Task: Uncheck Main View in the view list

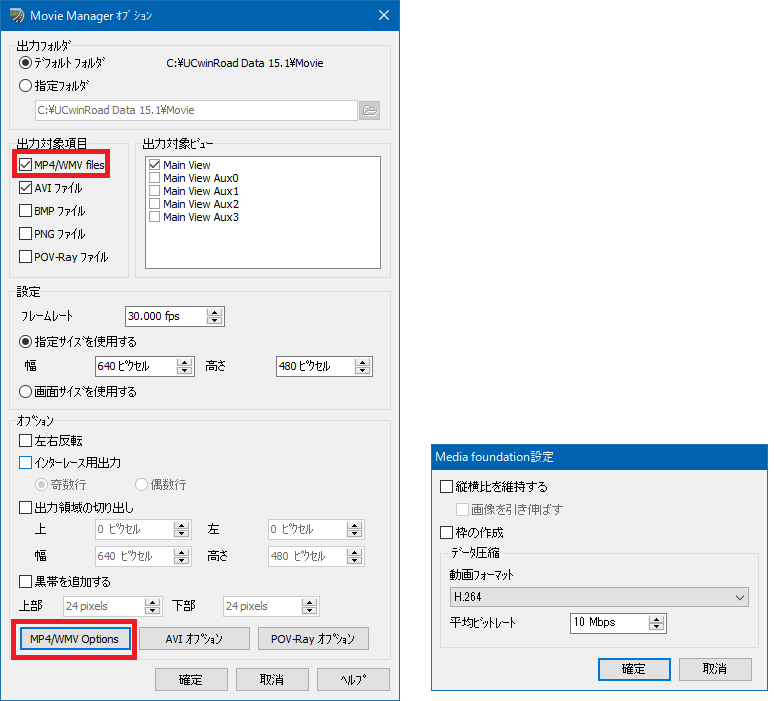Action: tap(155, 165)
